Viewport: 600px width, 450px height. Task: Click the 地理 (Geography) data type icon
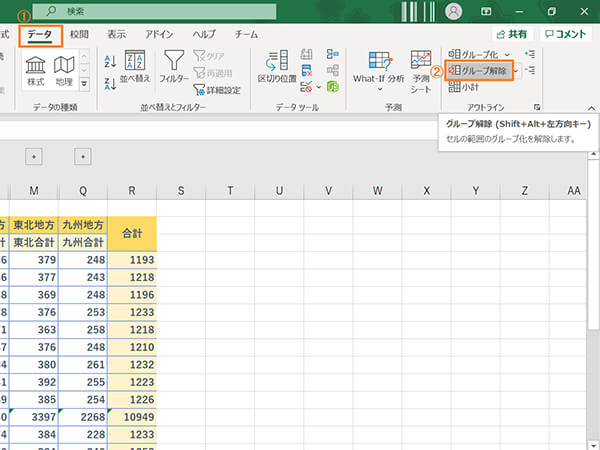(x=64, y=66)
